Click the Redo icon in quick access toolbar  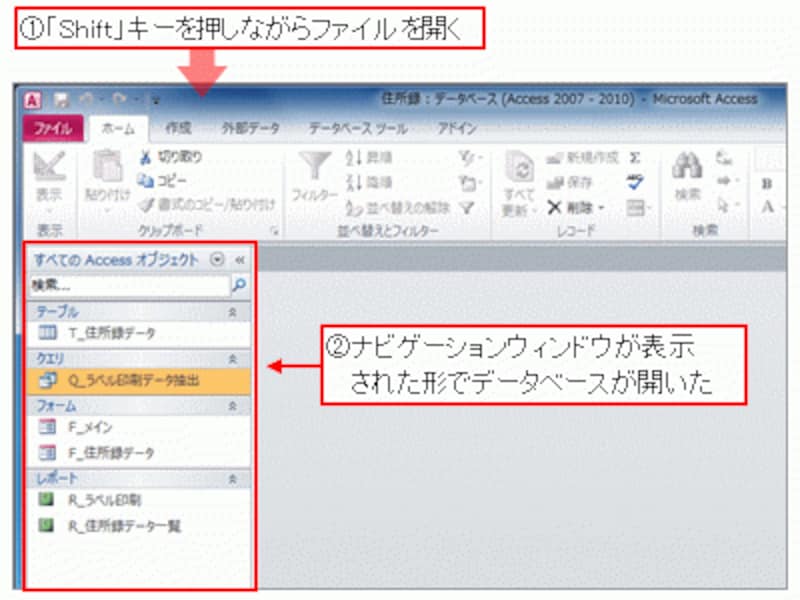[x=119, y=99]
